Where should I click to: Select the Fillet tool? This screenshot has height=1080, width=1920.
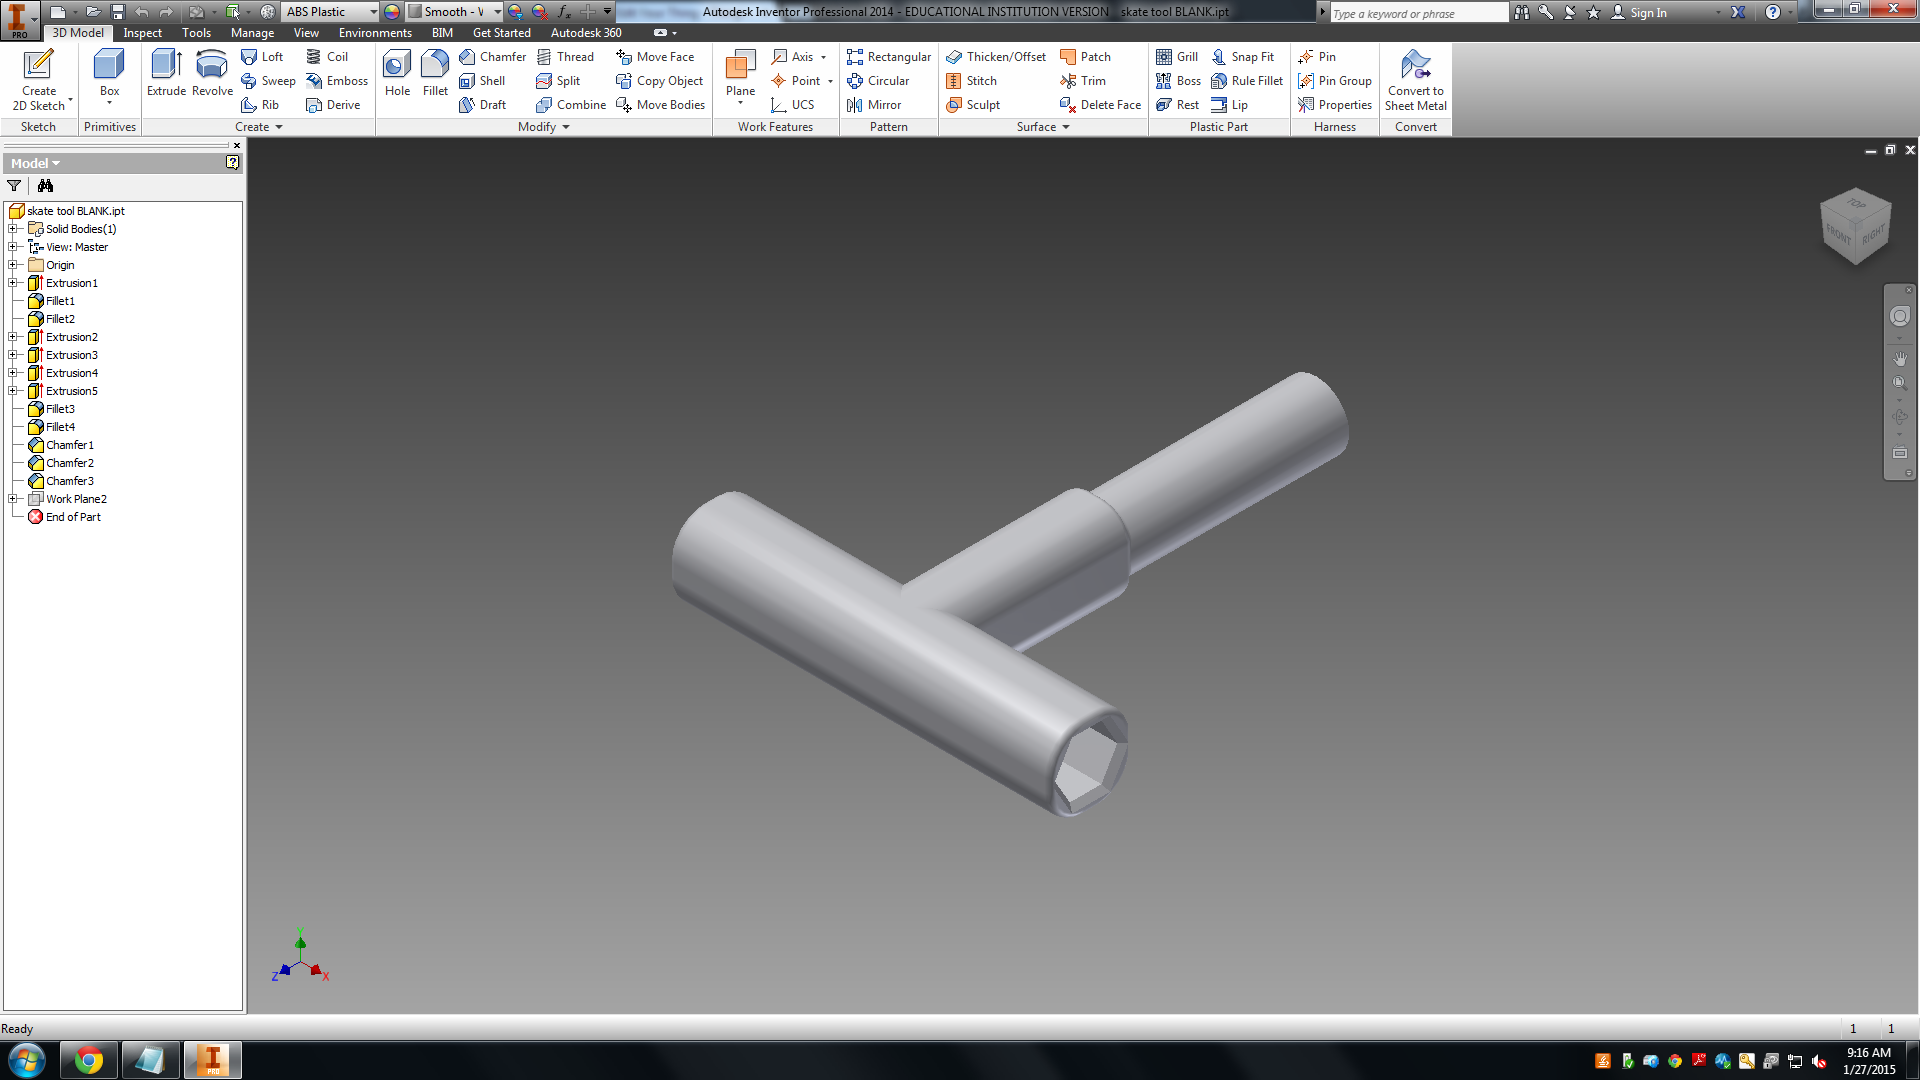435,75
